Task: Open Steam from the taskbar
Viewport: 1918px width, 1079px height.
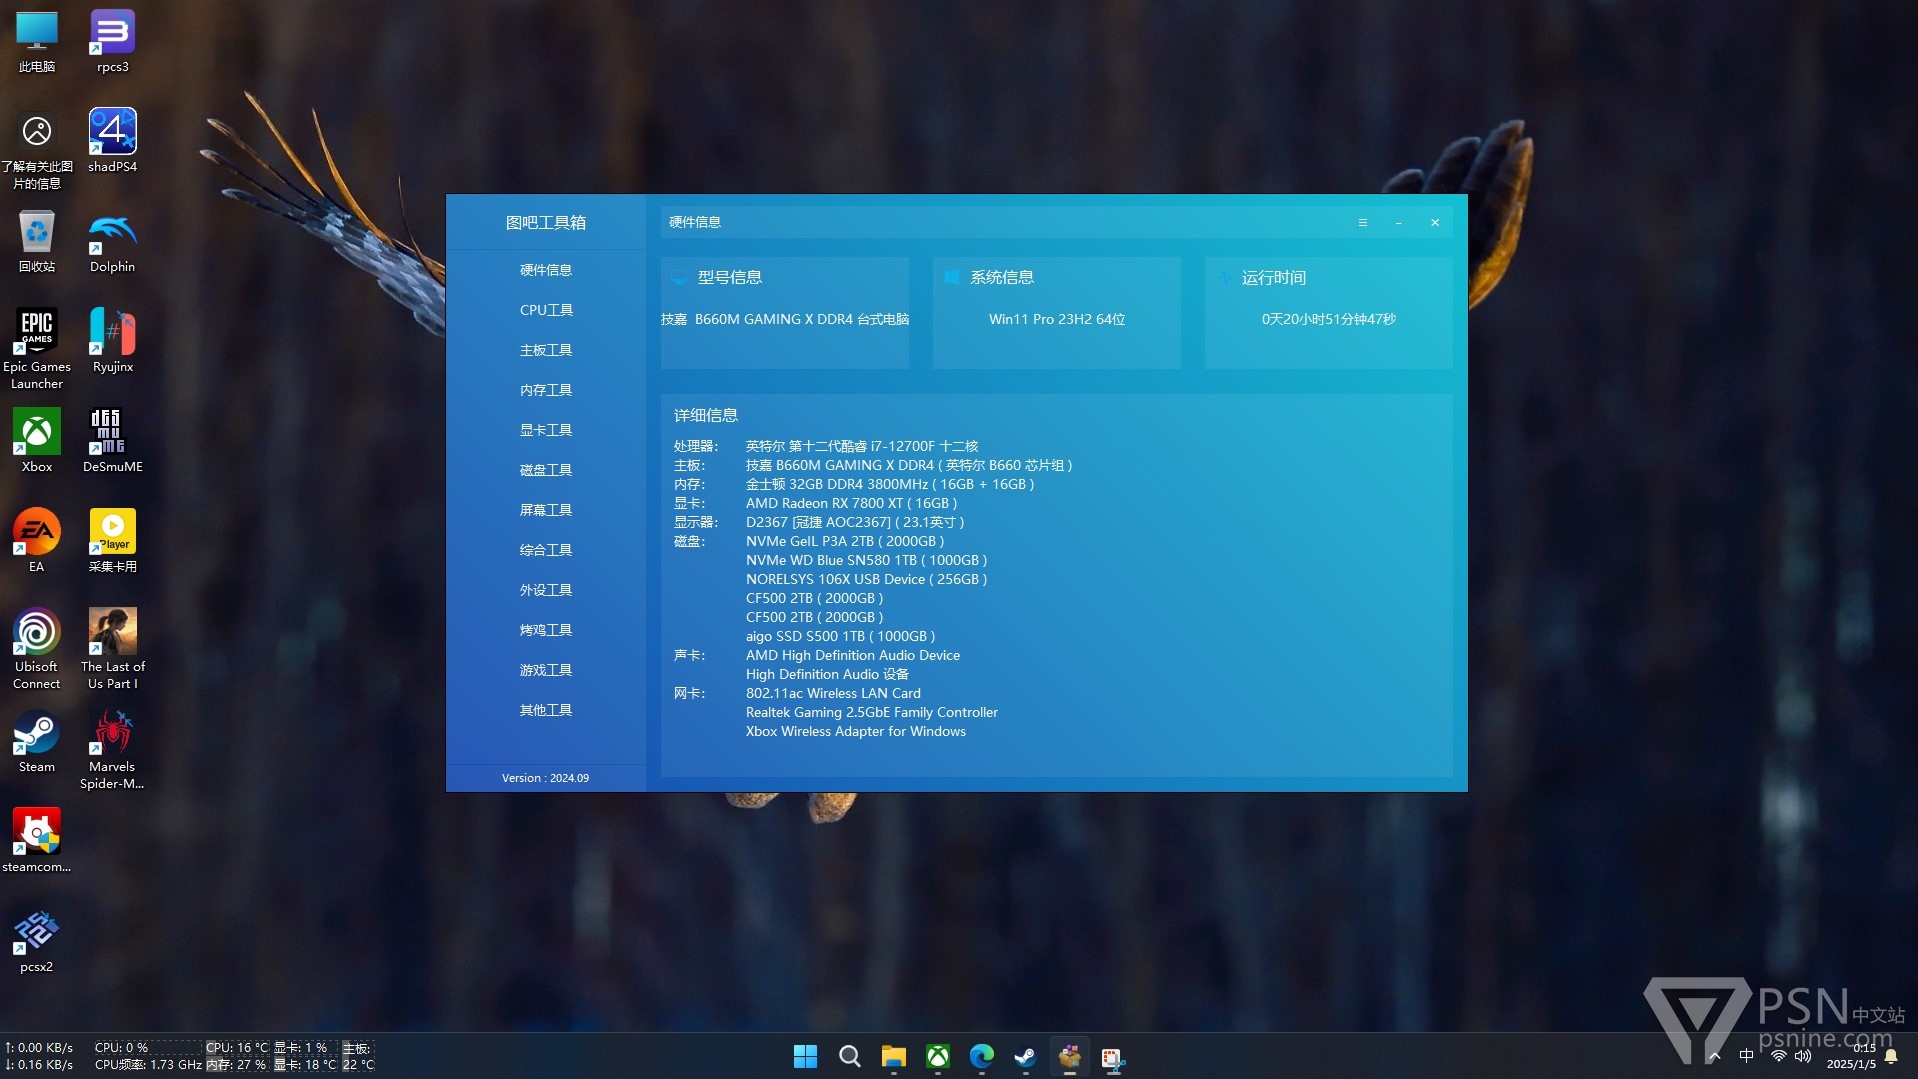Action: point(1025,1056)
